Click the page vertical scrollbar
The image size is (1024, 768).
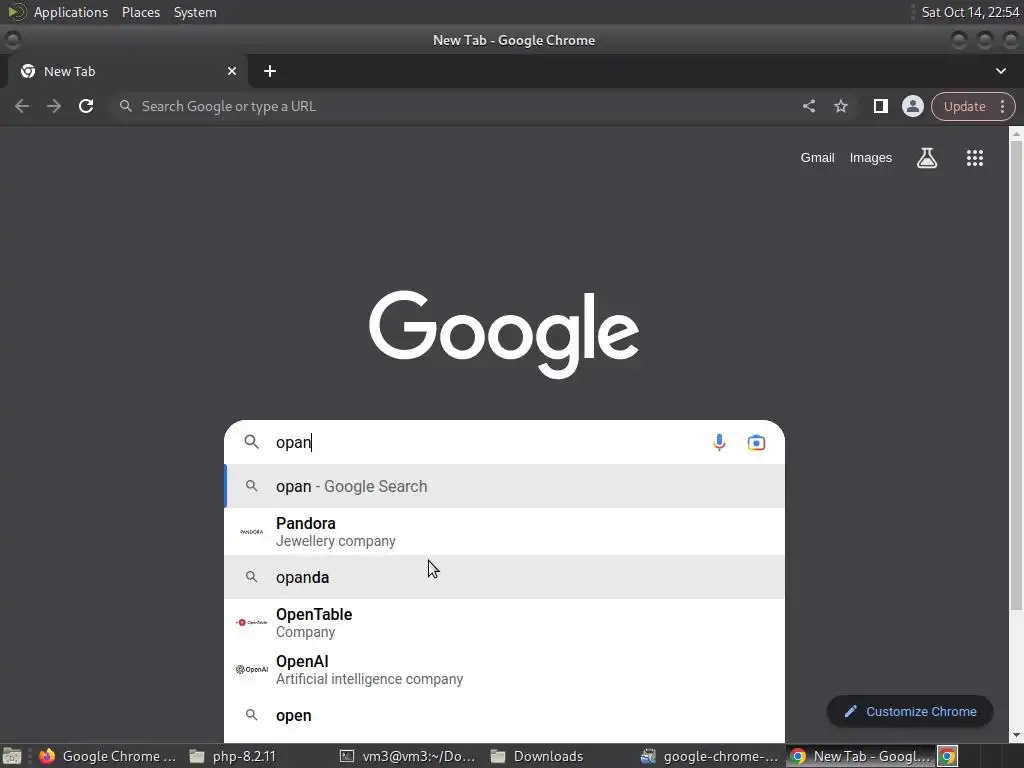coord(1016,376)
